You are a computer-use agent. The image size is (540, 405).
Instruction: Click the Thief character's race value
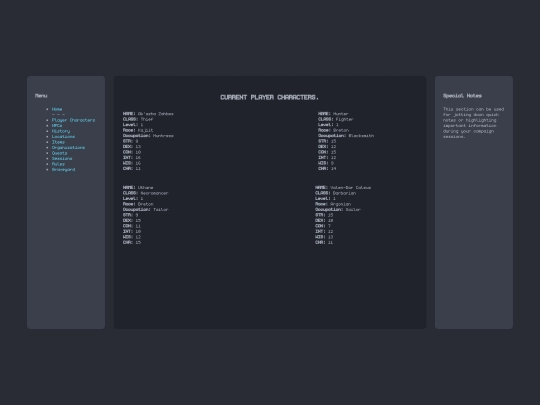[x=145, y=130]
